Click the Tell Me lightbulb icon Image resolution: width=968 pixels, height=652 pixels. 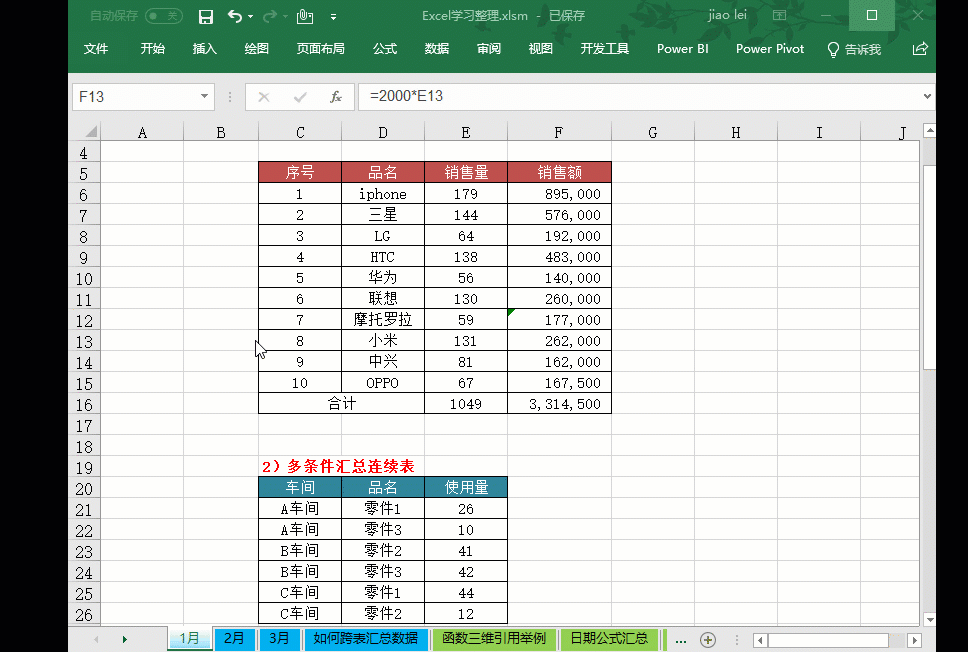832,48
